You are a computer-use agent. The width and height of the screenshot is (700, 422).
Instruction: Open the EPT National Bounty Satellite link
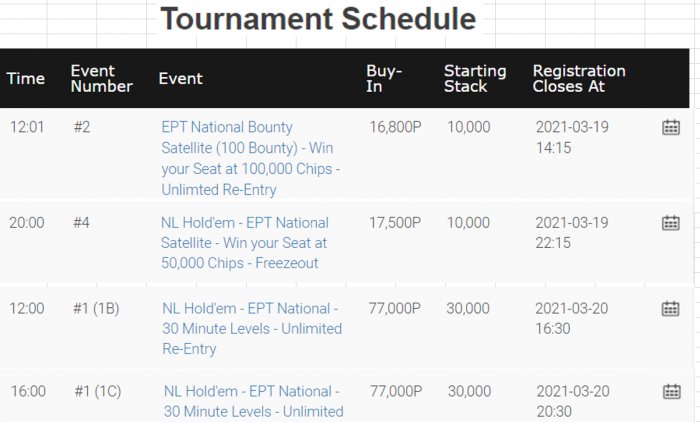tap(250, 158)
